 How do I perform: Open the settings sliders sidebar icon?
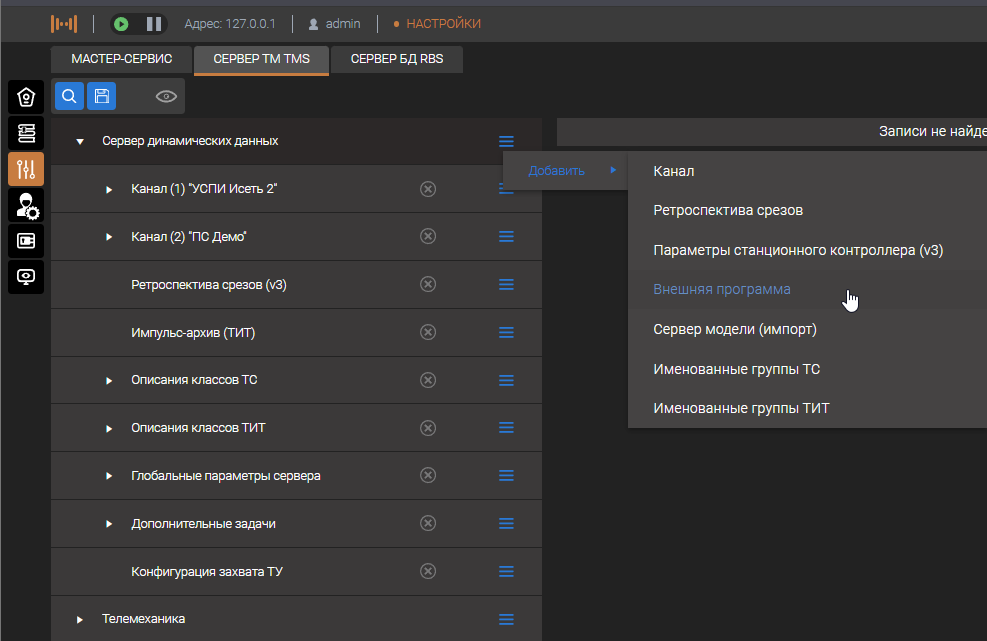tap(26, 169)
